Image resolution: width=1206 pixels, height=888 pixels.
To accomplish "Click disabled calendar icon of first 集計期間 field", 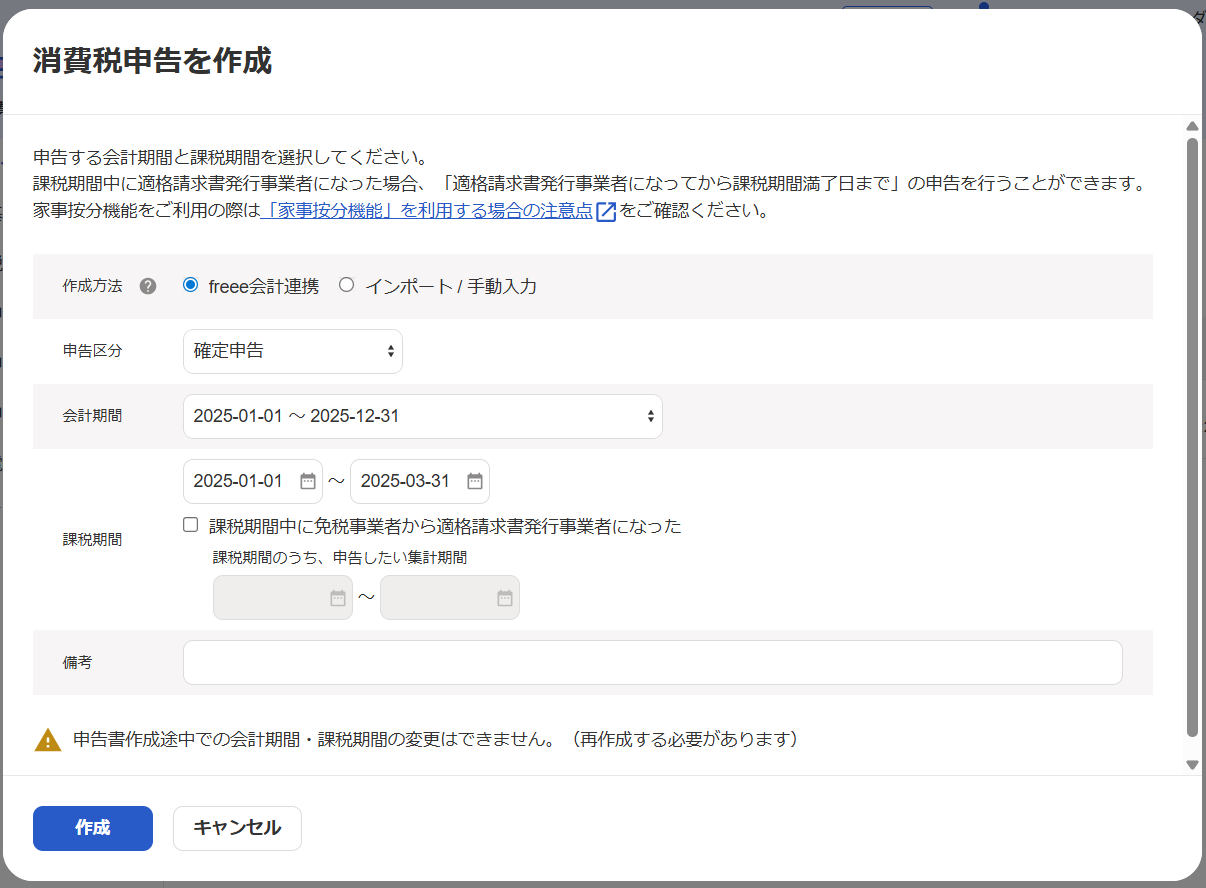I will (x=338, y=597).
